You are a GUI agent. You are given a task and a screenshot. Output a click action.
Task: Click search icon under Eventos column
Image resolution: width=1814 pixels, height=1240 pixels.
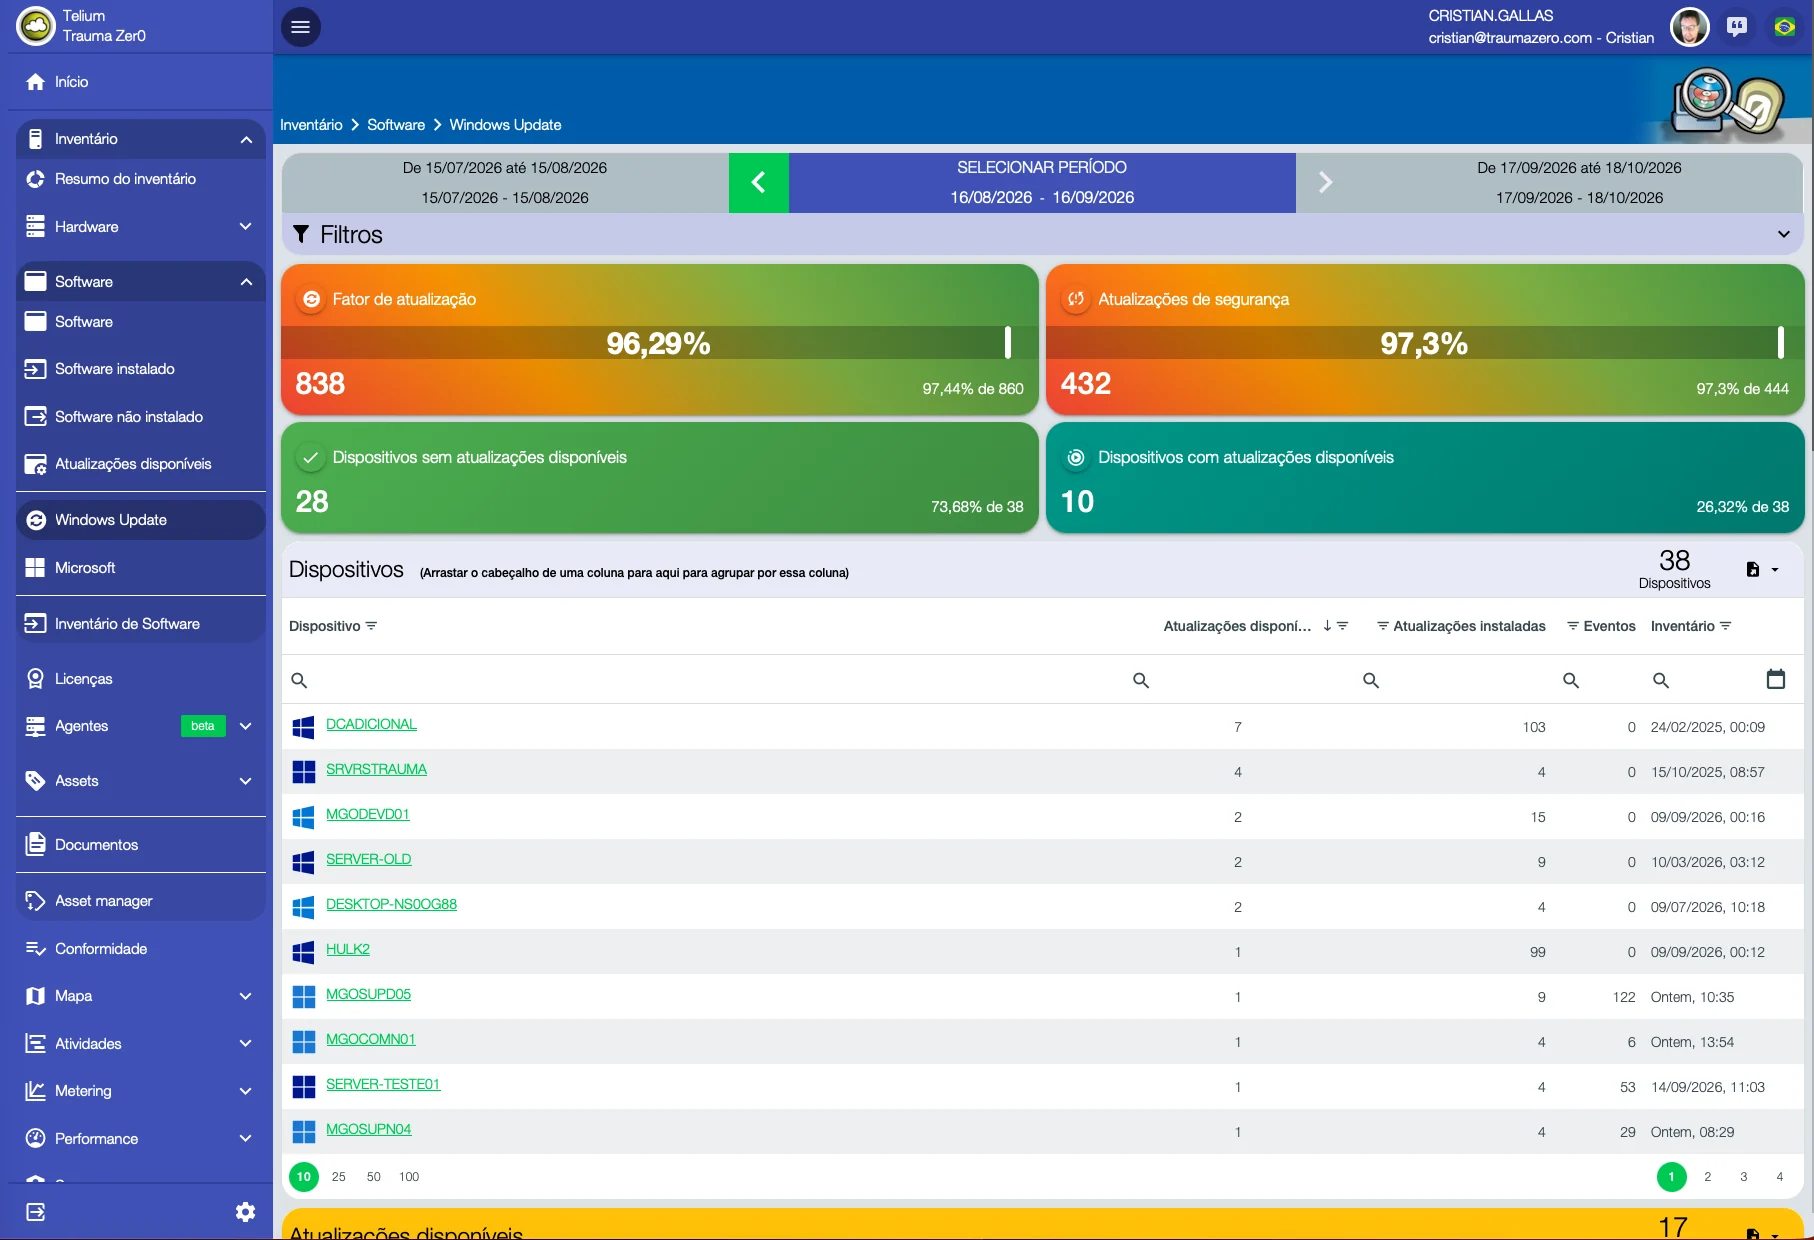coord(1571,680)
